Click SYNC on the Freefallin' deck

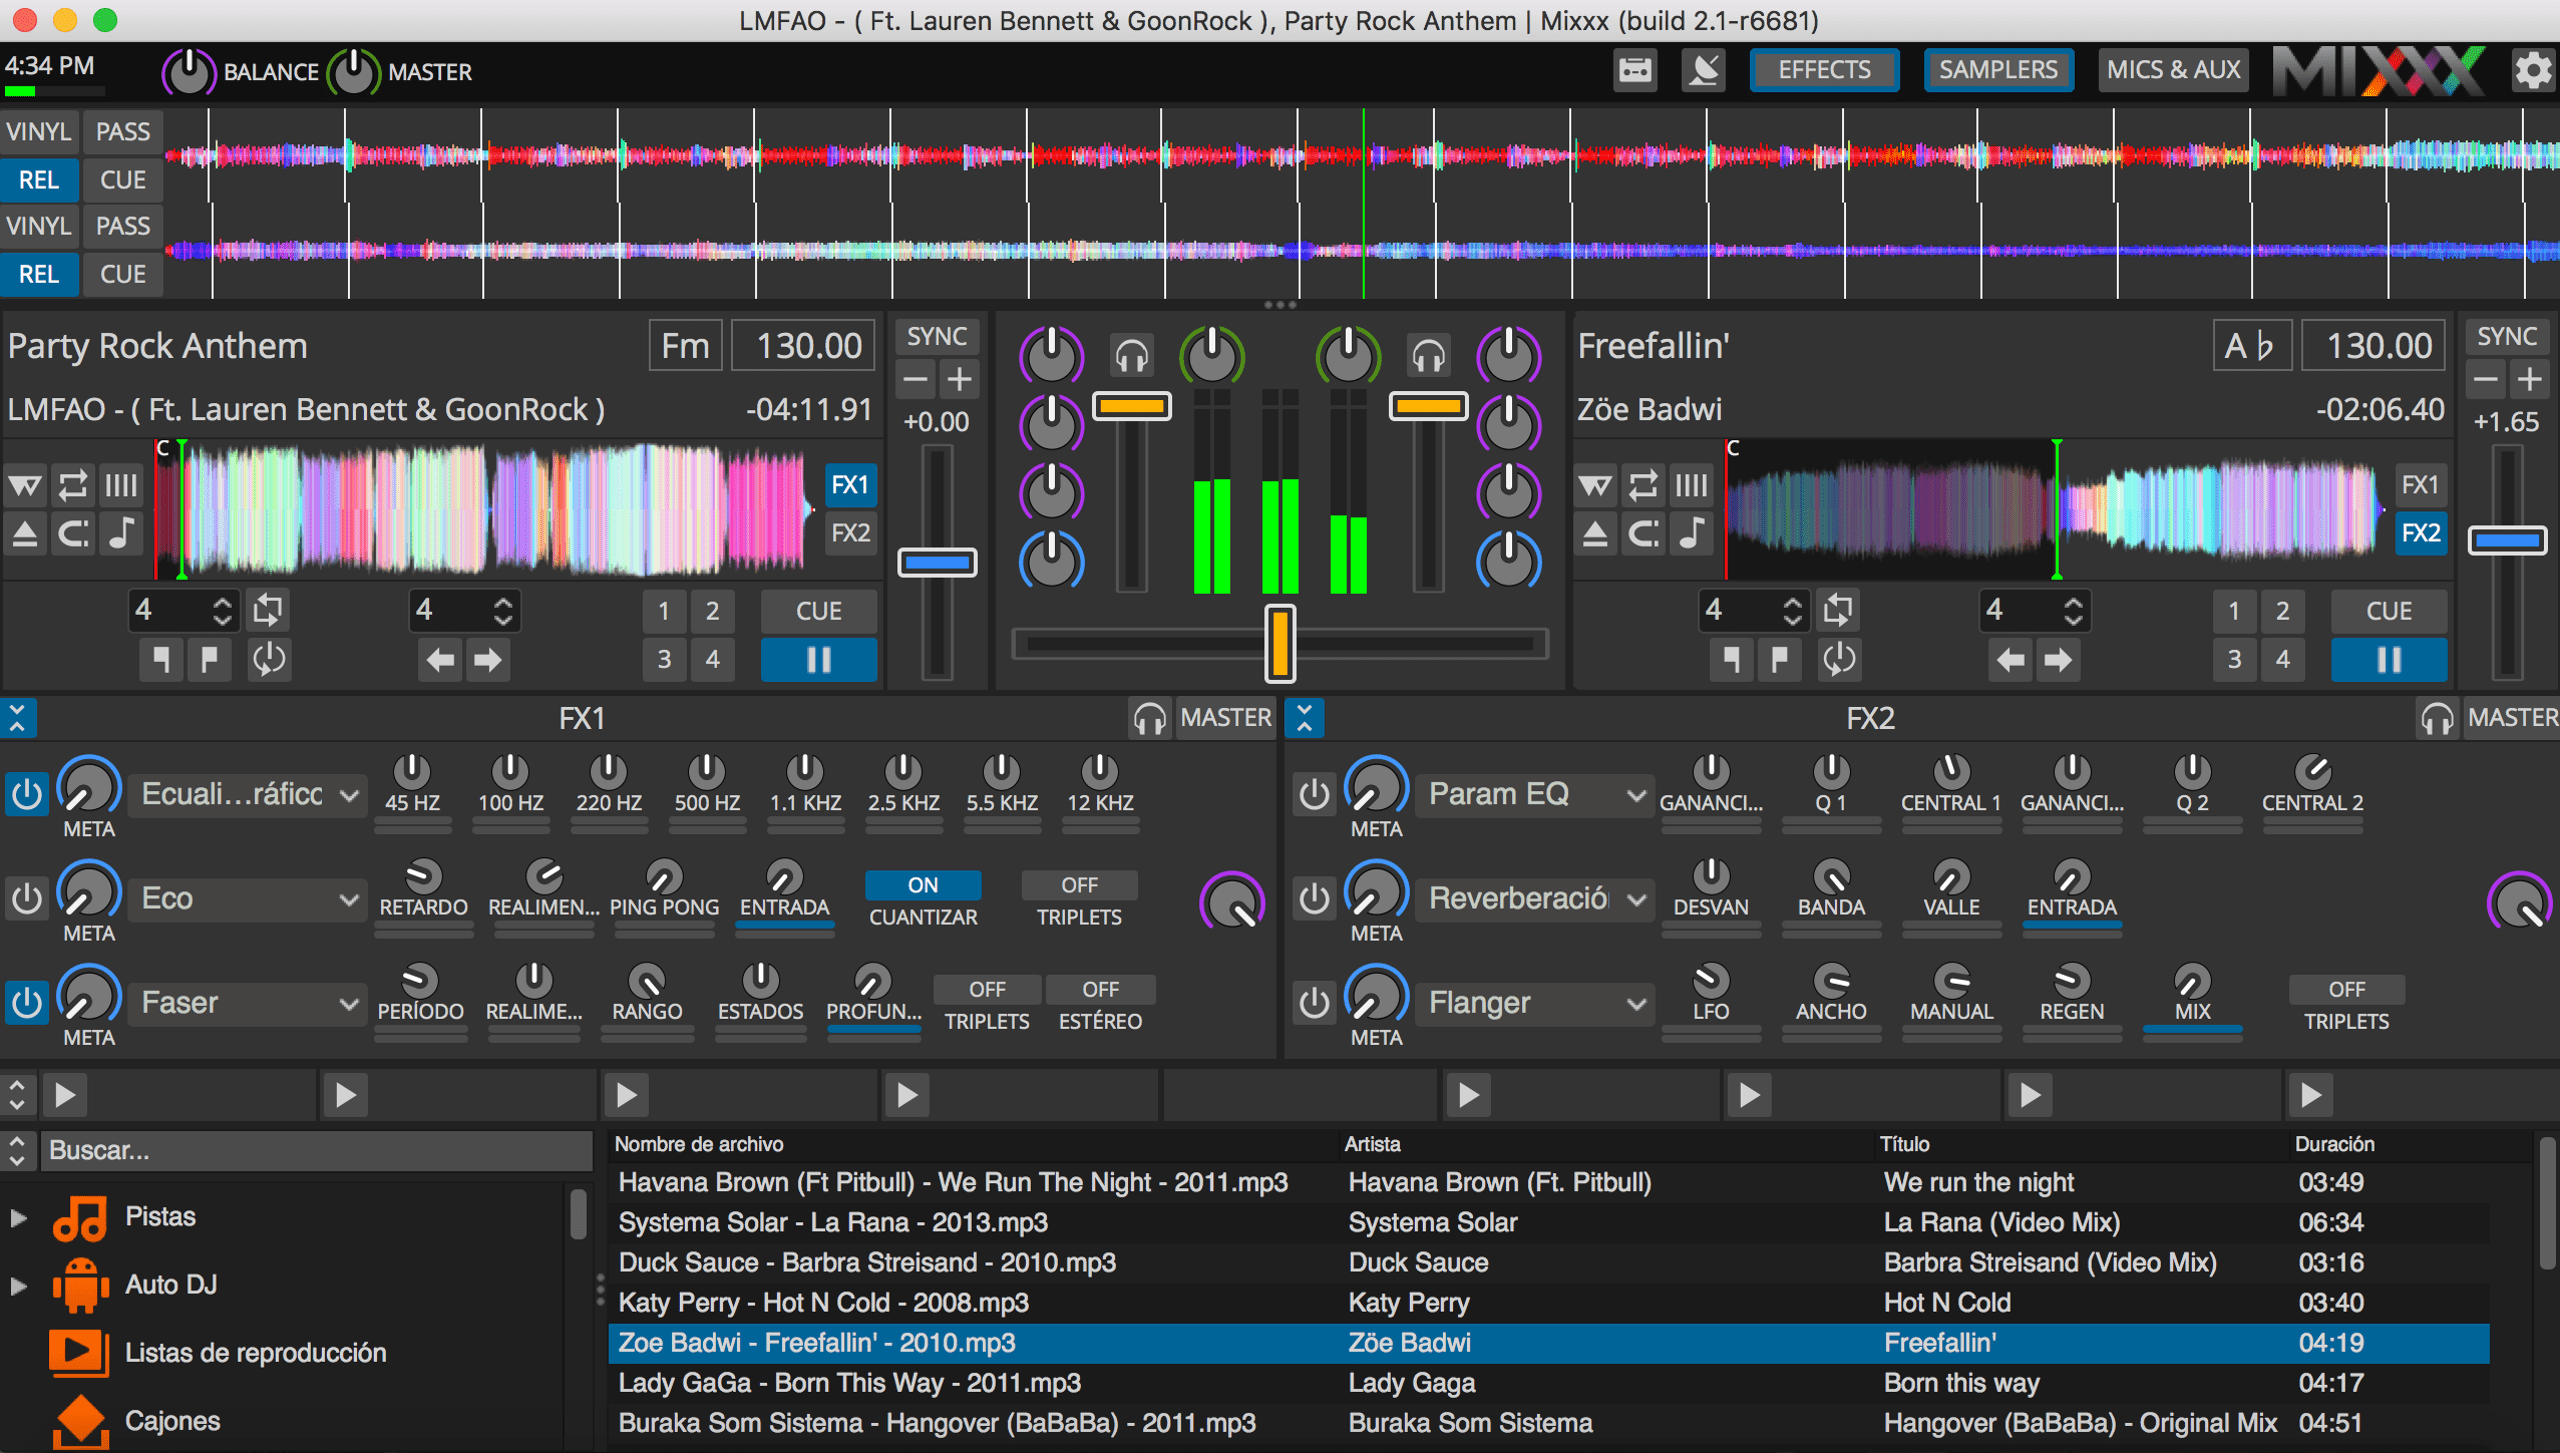coord(2507,336)
